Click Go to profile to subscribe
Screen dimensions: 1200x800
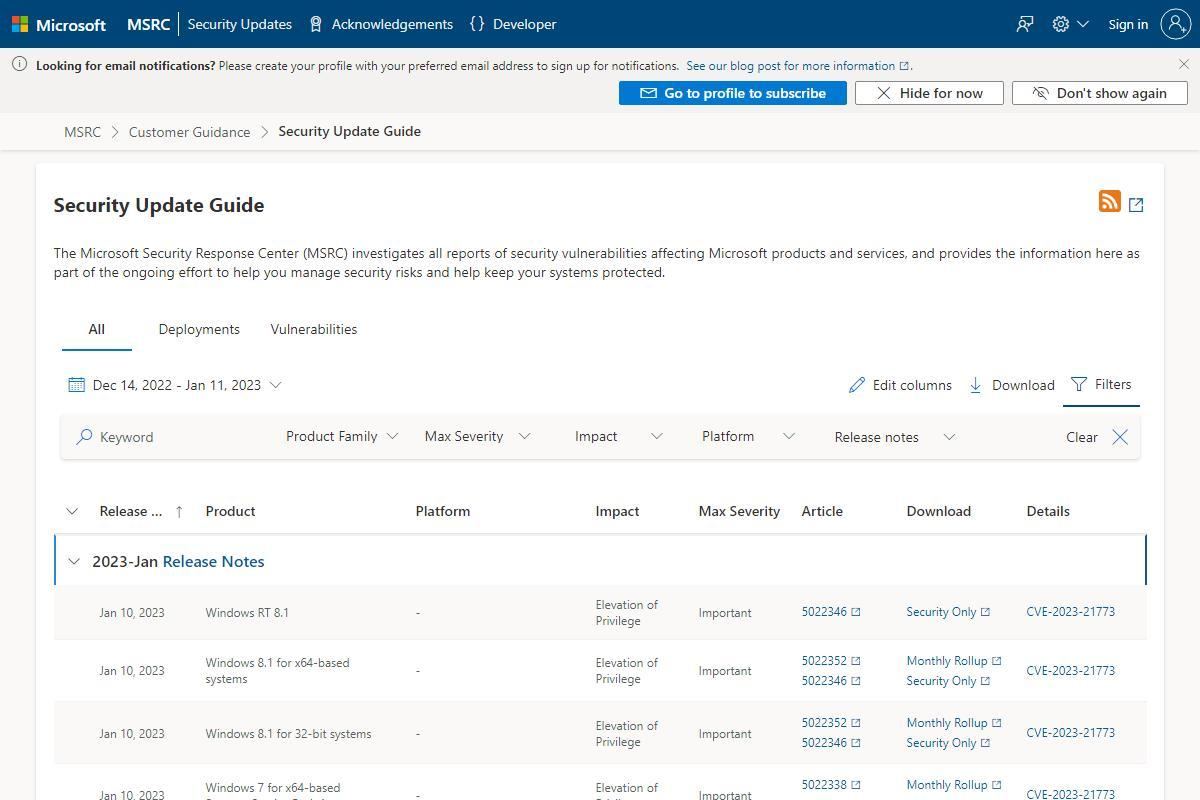pos(733,93)
